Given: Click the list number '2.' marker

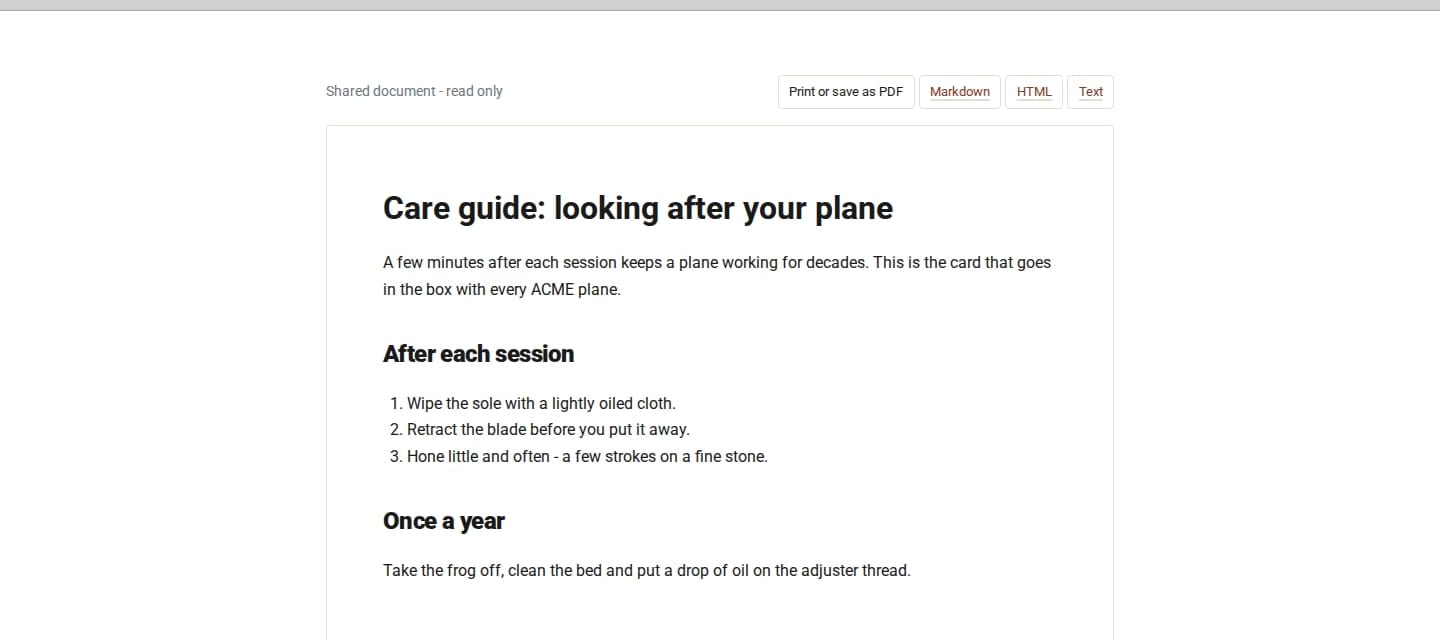Looking at the screenshot, I should 396,430.
